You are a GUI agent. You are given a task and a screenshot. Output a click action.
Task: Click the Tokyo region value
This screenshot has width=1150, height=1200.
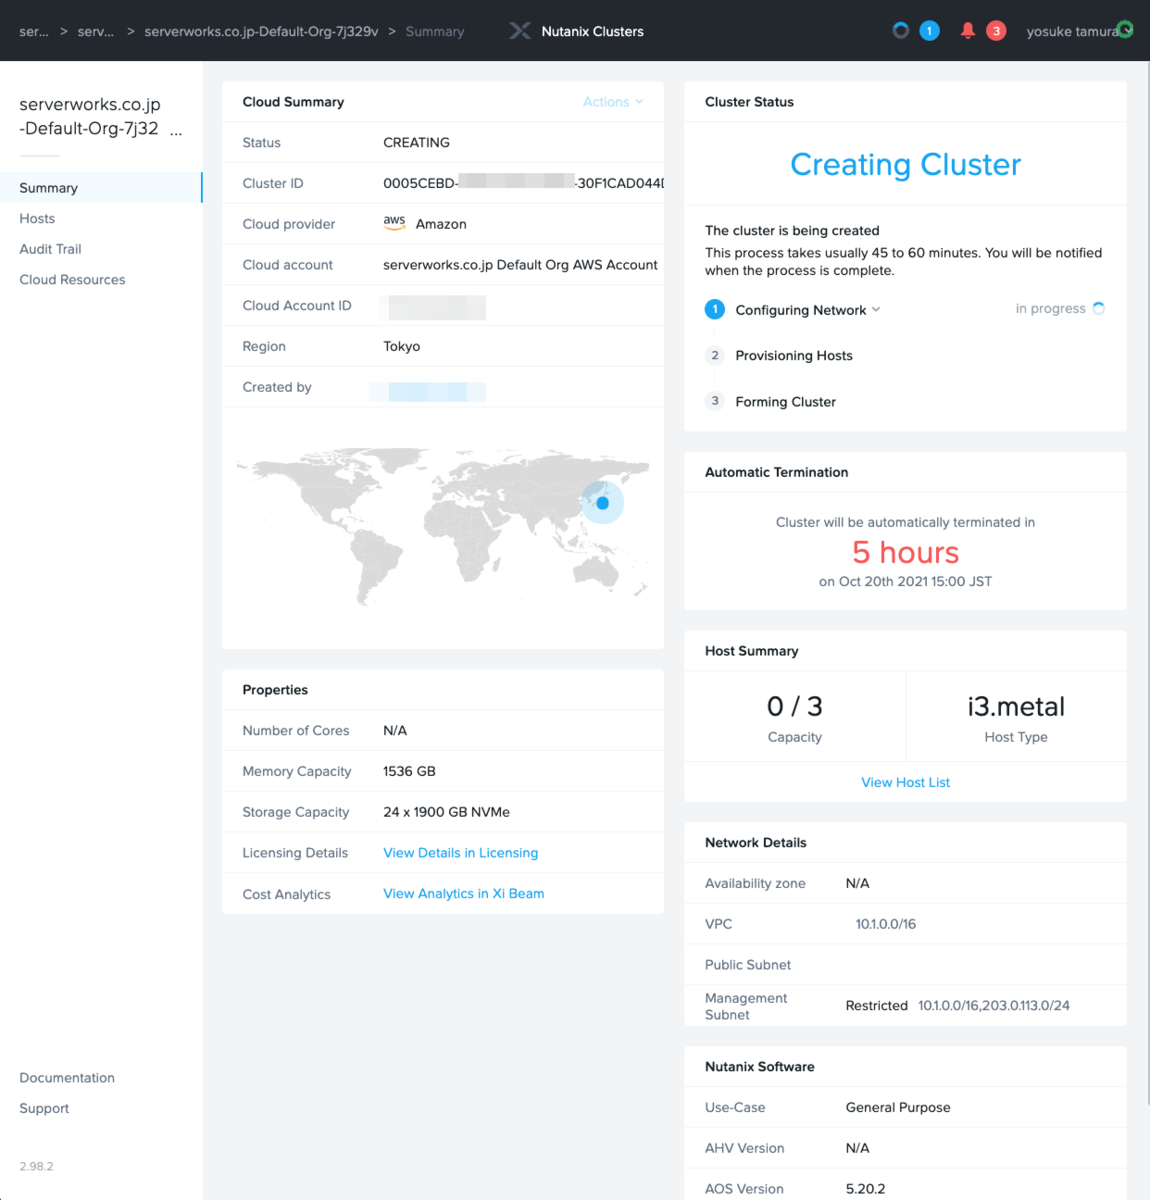(x=402, y=346)
